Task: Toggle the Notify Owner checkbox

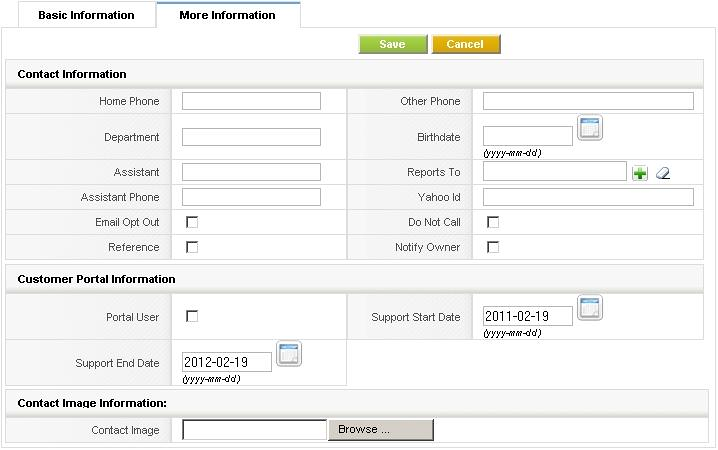Action: point(493,247)
